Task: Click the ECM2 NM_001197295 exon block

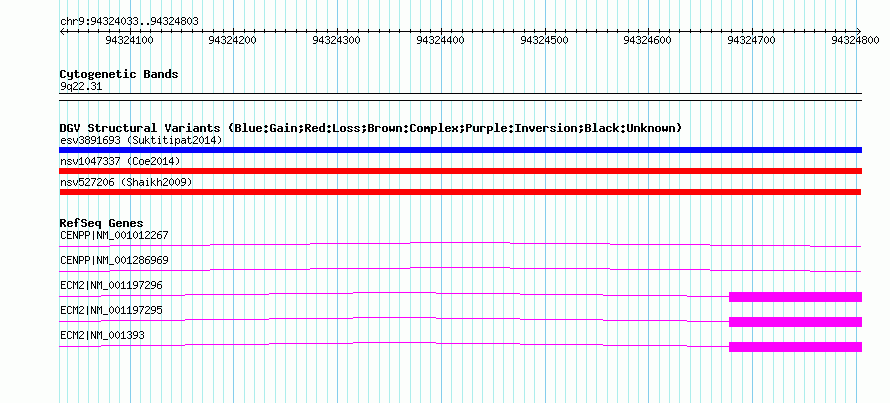Action: click(795, 322)
